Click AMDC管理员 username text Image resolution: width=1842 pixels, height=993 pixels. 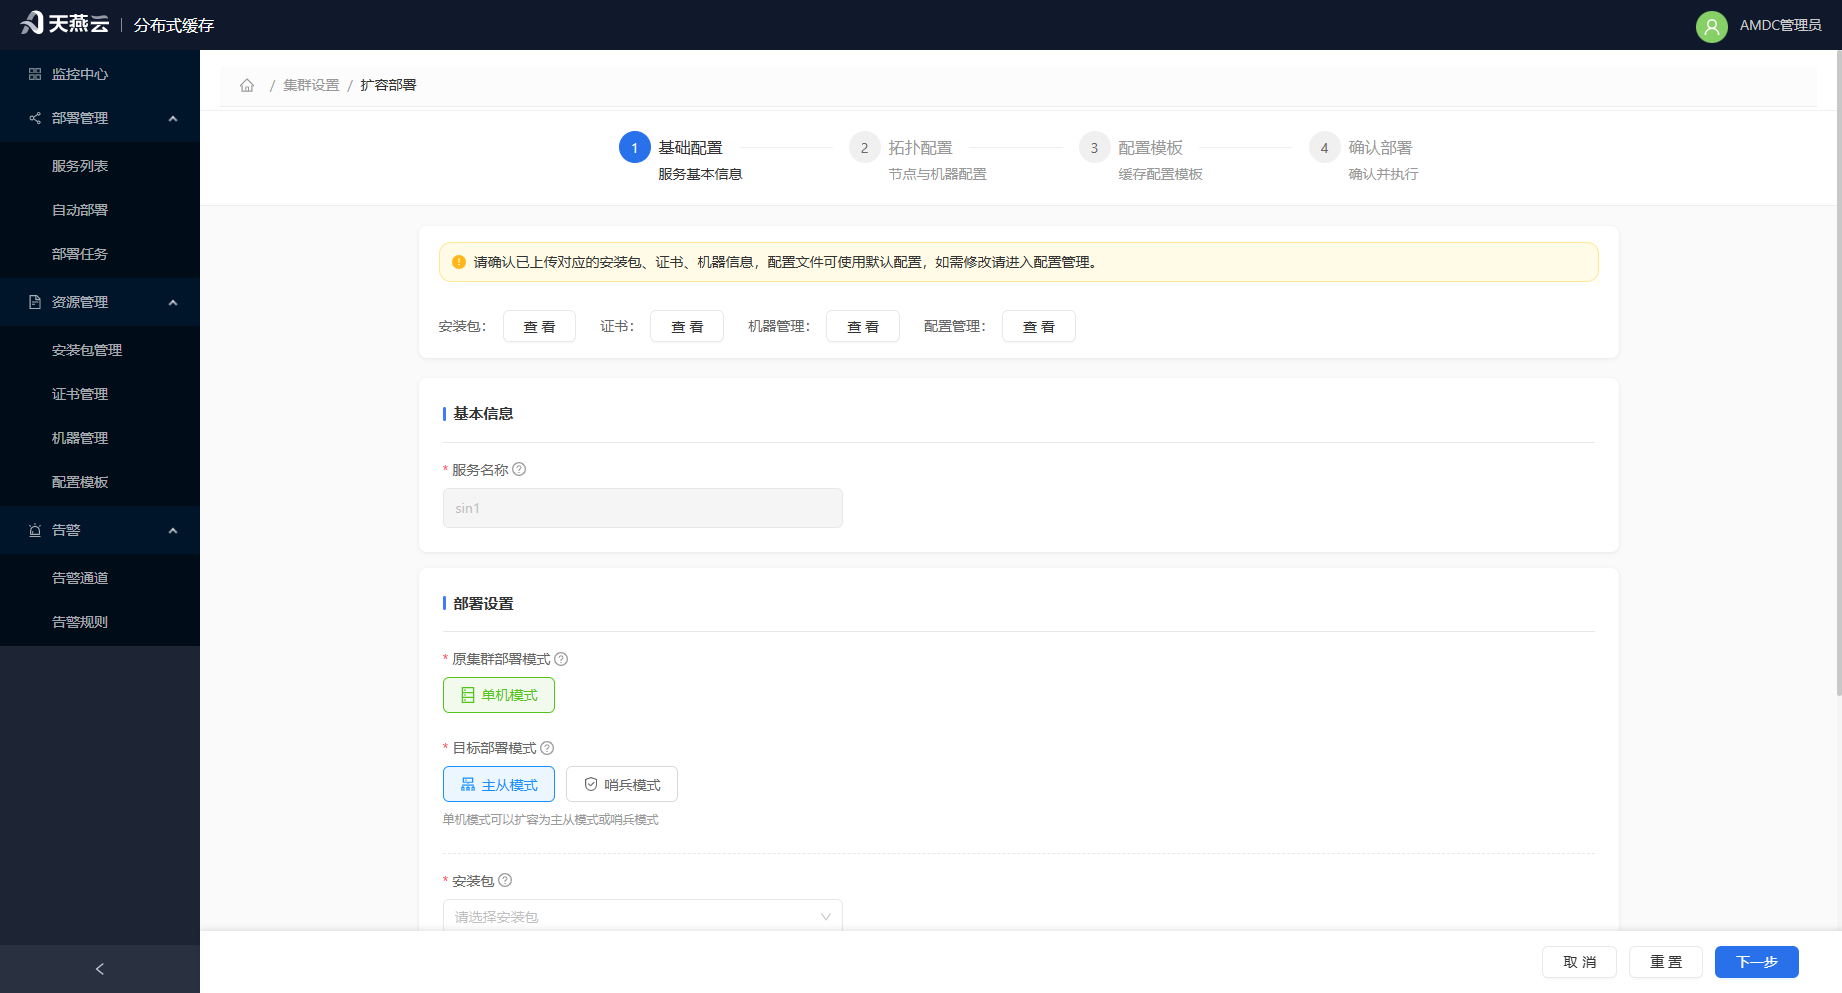(x=1780, y=26)
